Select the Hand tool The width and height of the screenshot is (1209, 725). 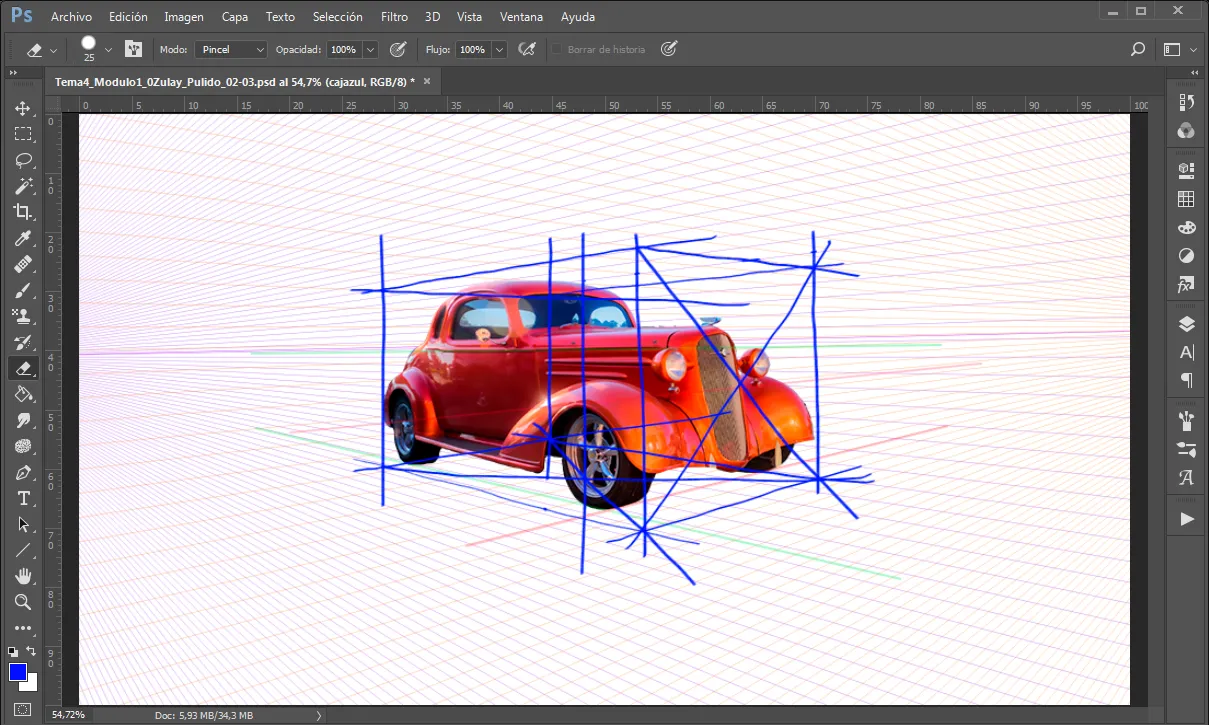tap(23, 576)
